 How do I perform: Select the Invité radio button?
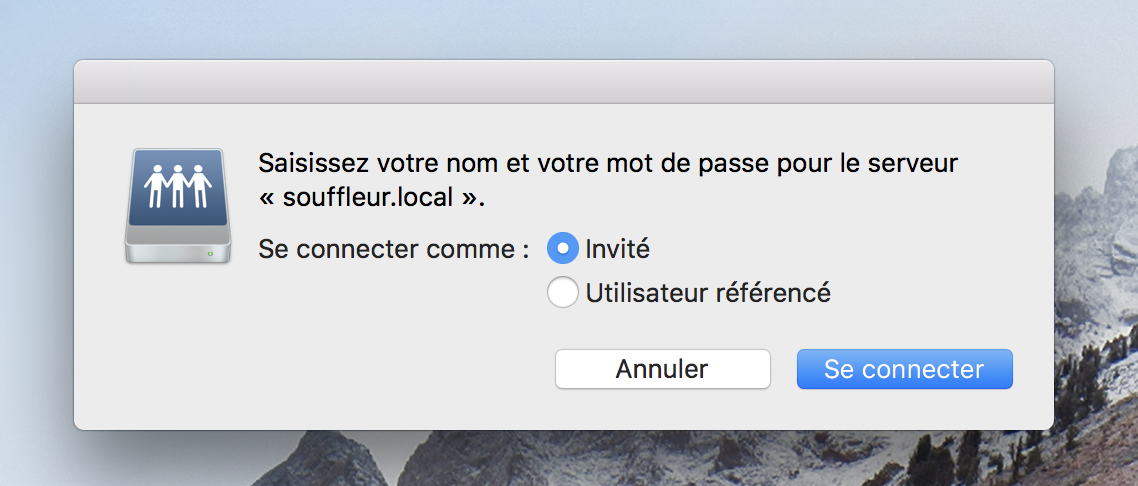(x=562, y=249)
